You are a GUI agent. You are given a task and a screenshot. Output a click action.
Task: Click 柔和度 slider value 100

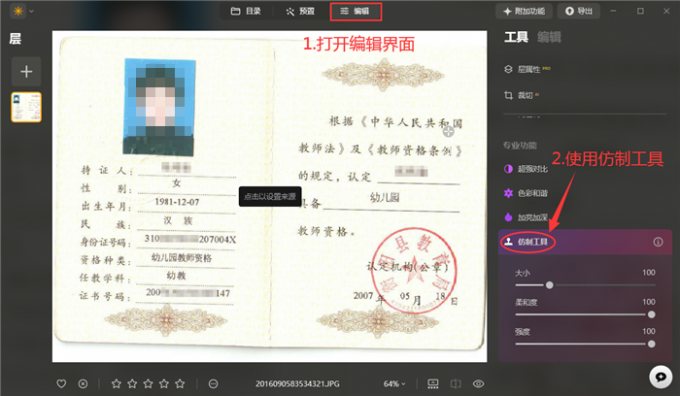[x=649, y=302]
